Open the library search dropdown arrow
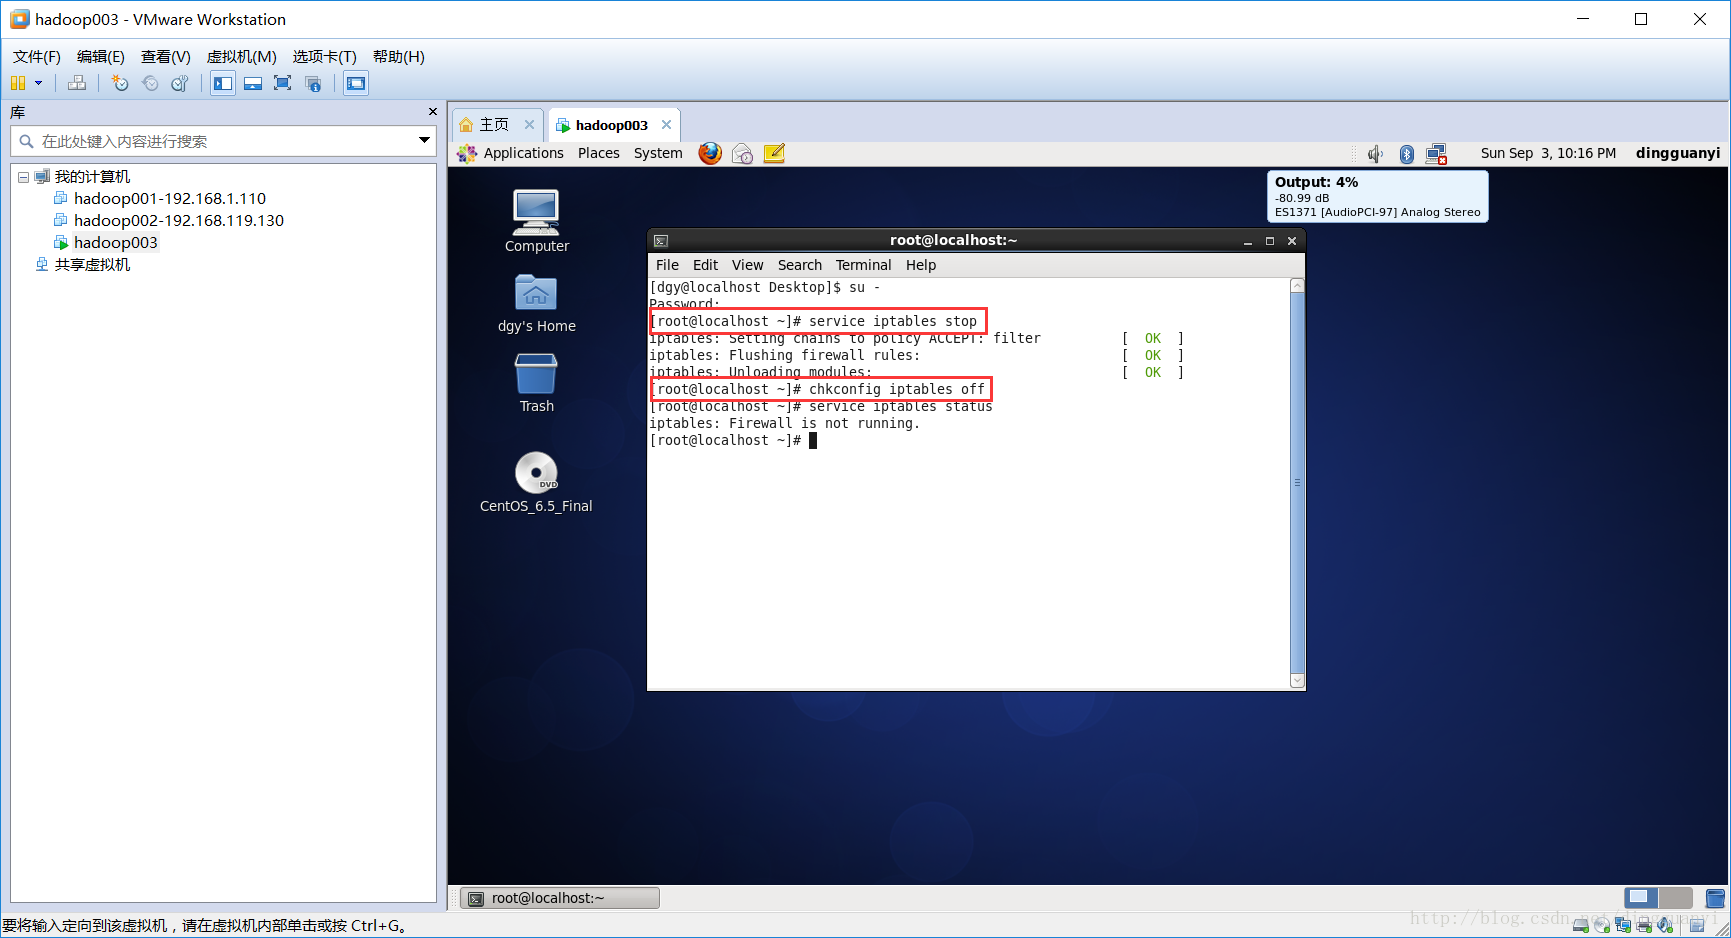 coord(425,141)
